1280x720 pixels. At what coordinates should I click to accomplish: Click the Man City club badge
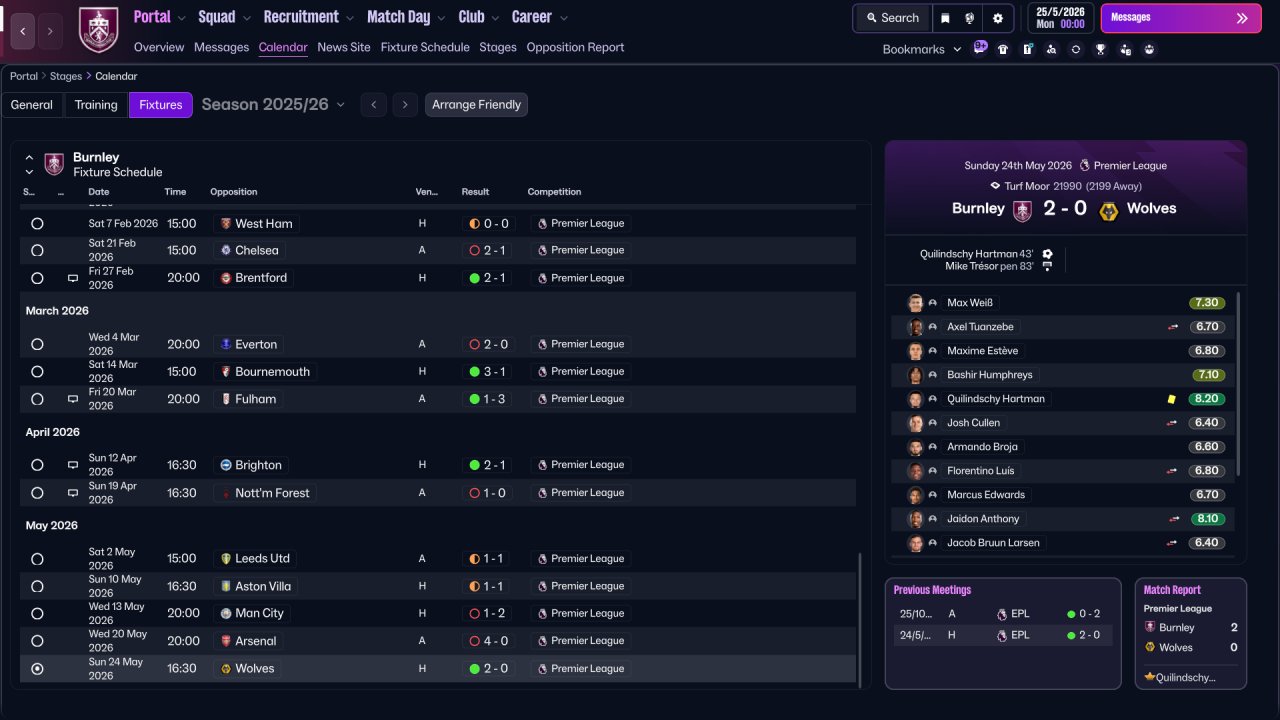(x=226, y=613)
